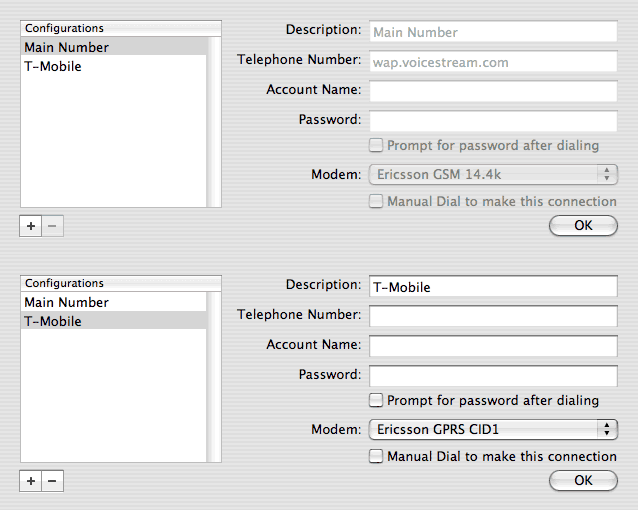Select T-Mobile in upper Configurations list
Viewport: 638px width, 510px height.
[x=53, y=67]
